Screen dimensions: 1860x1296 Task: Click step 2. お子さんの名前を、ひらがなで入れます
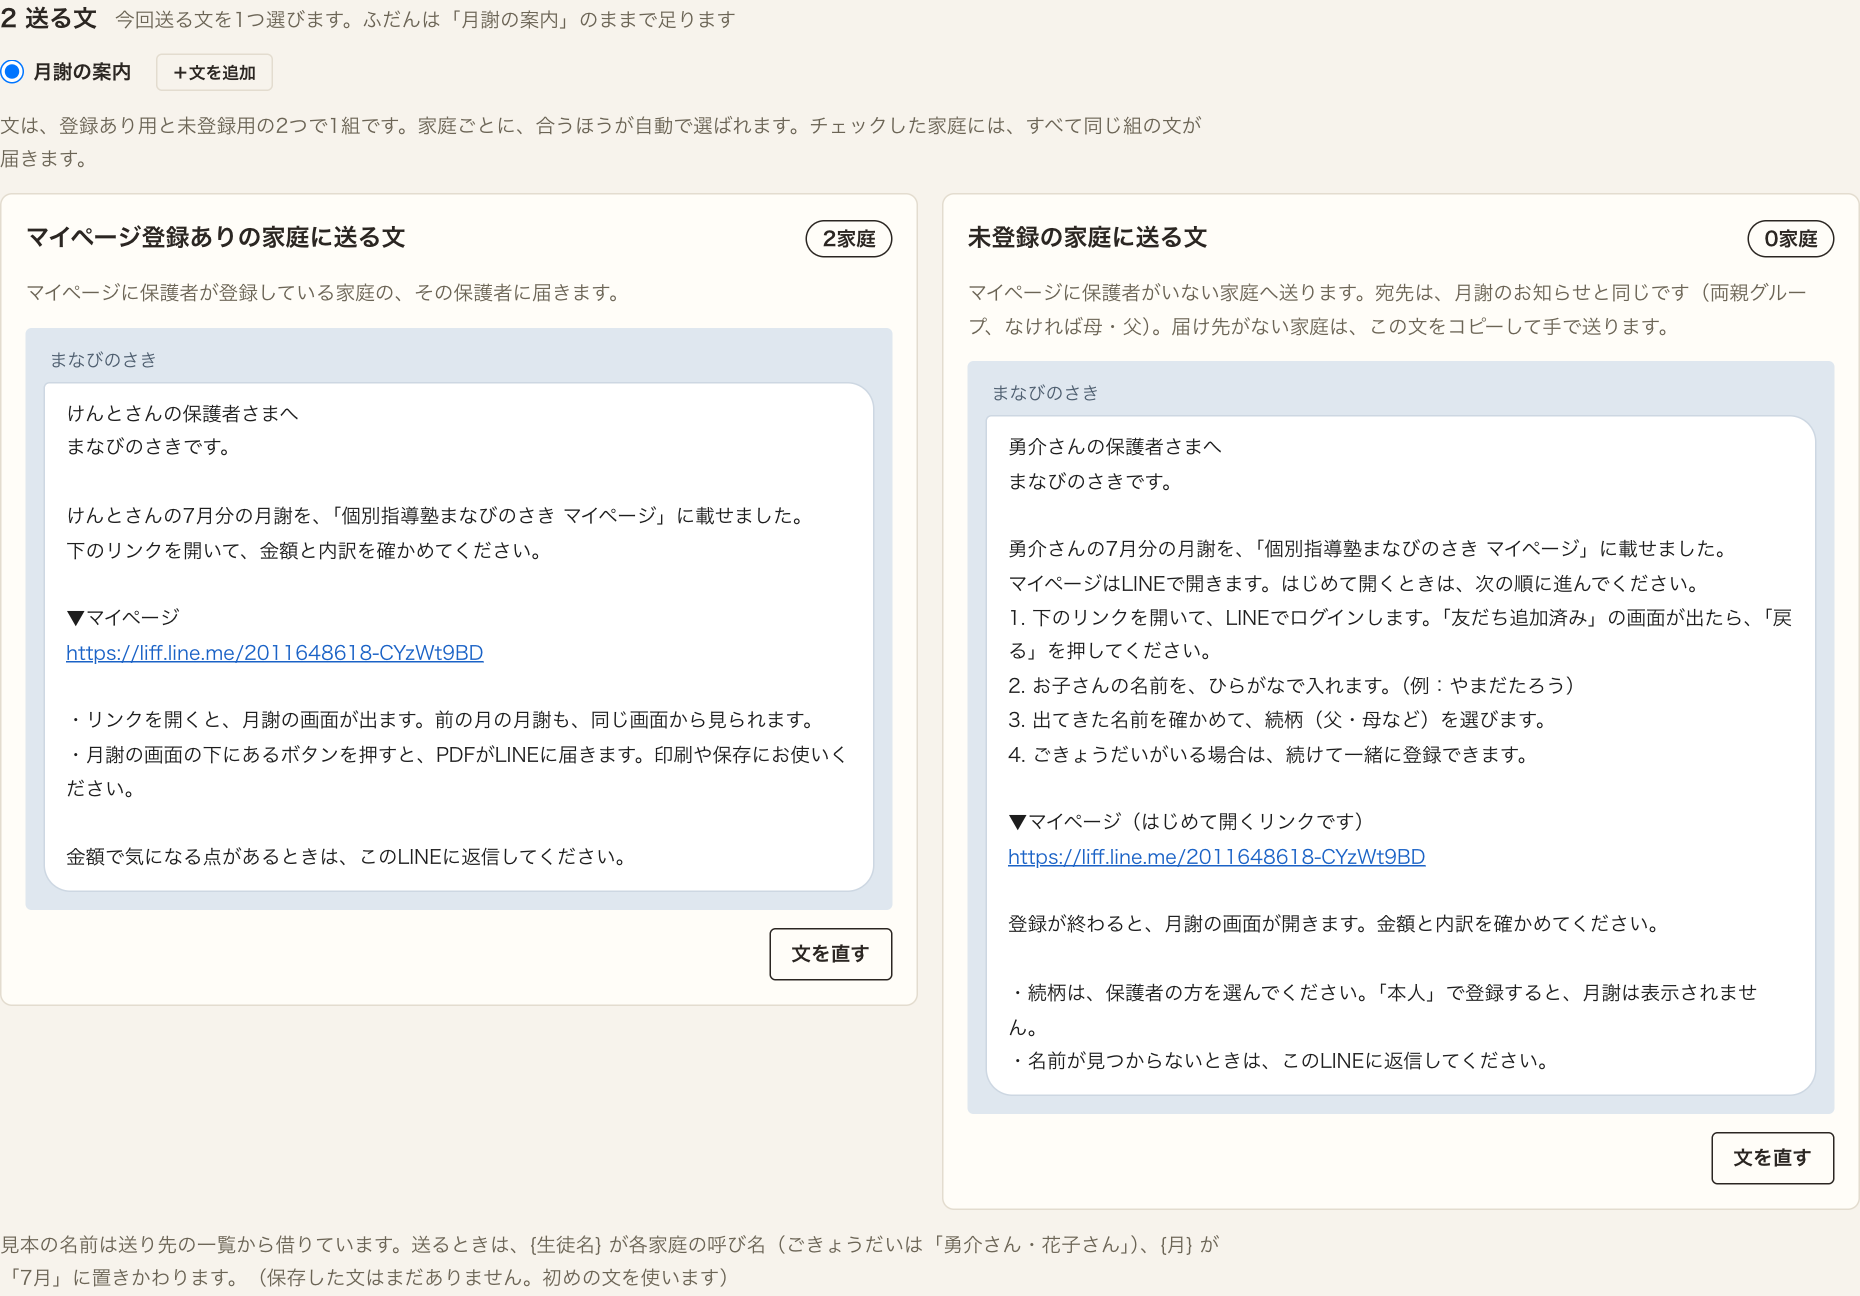click(x=1292, y=686)
